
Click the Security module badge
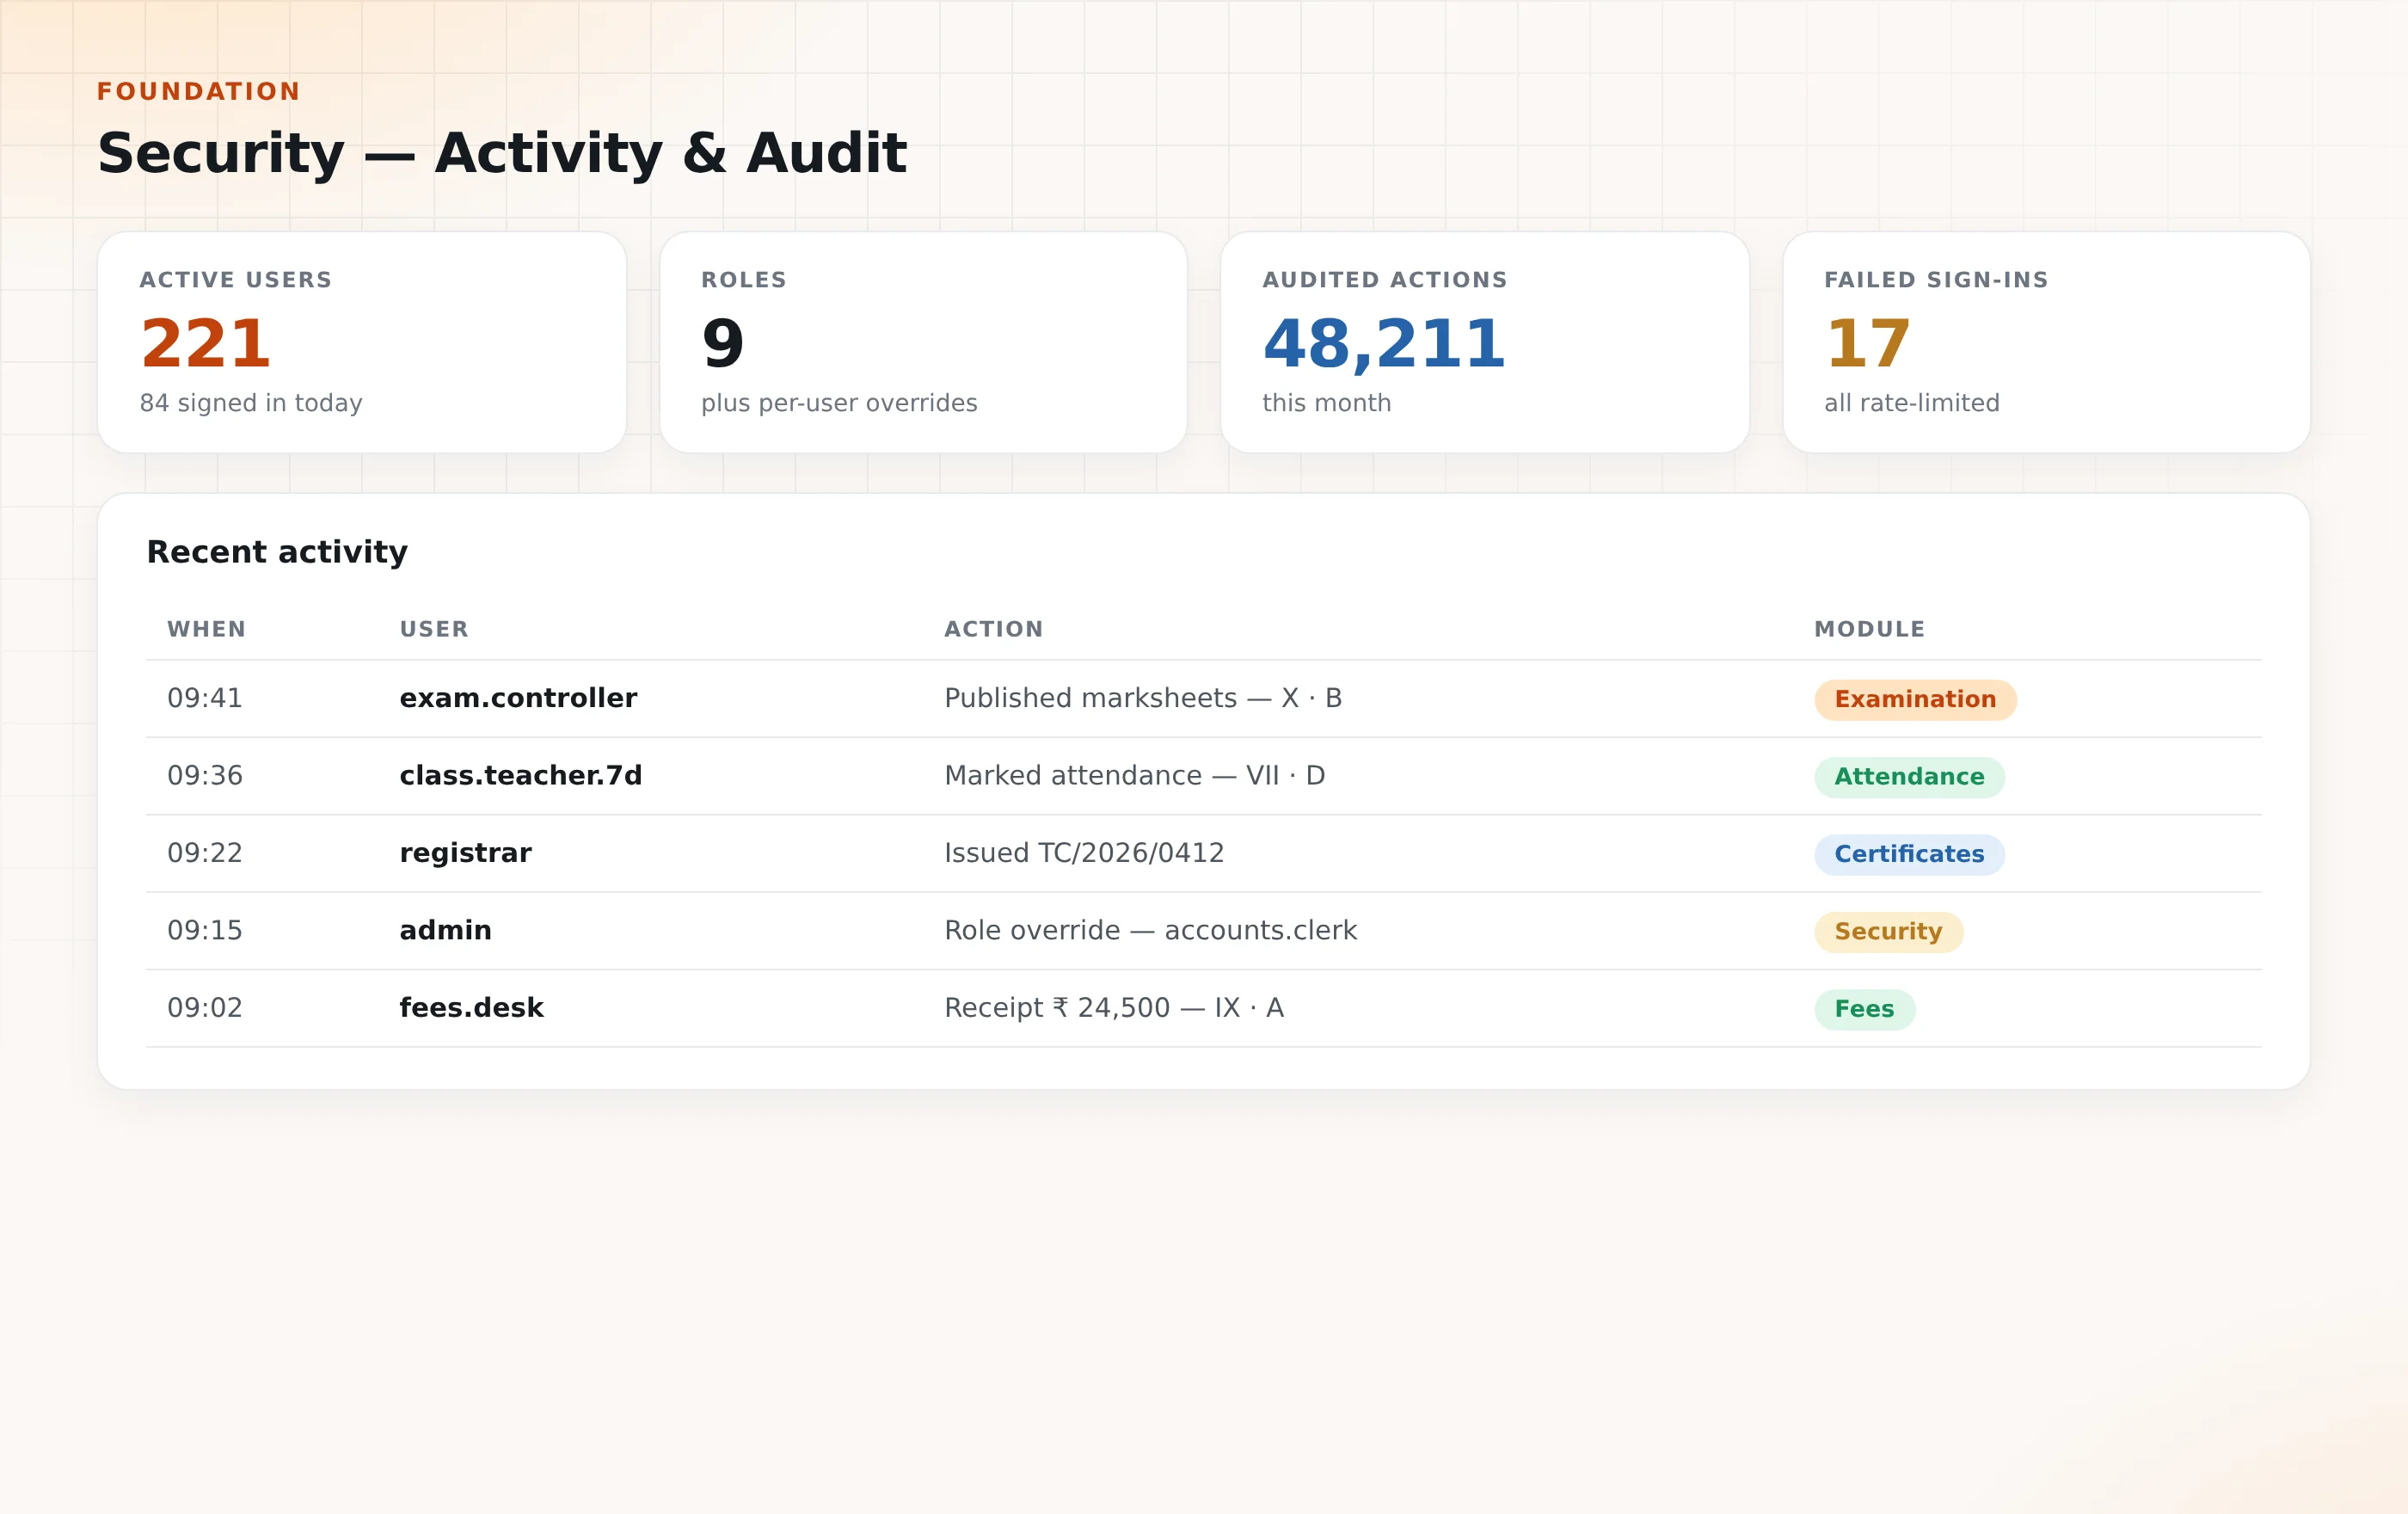pyautogui.click(x=1888, y=932)
